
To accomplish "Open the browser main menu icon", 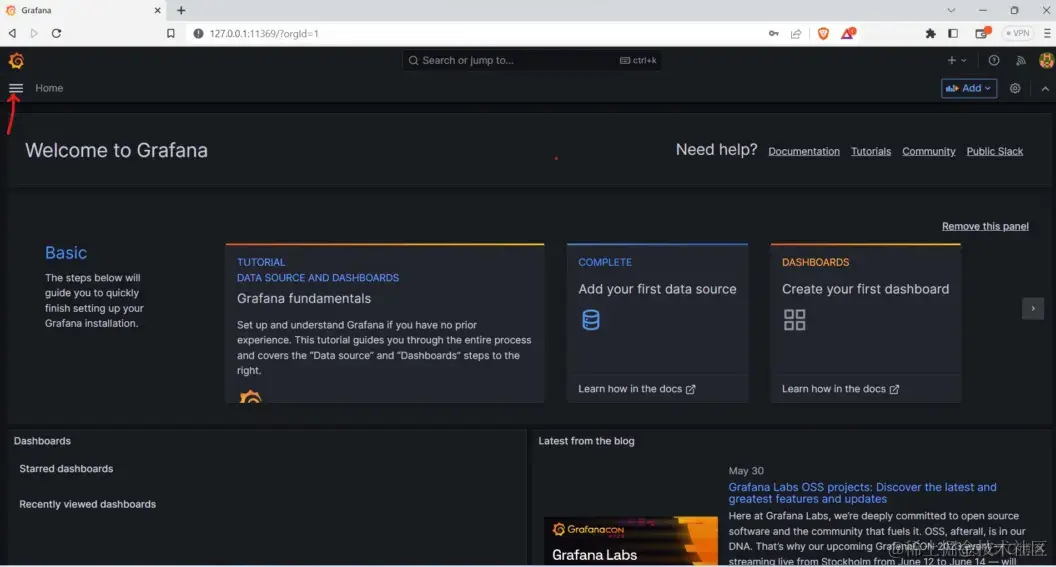I will 1047,33.
